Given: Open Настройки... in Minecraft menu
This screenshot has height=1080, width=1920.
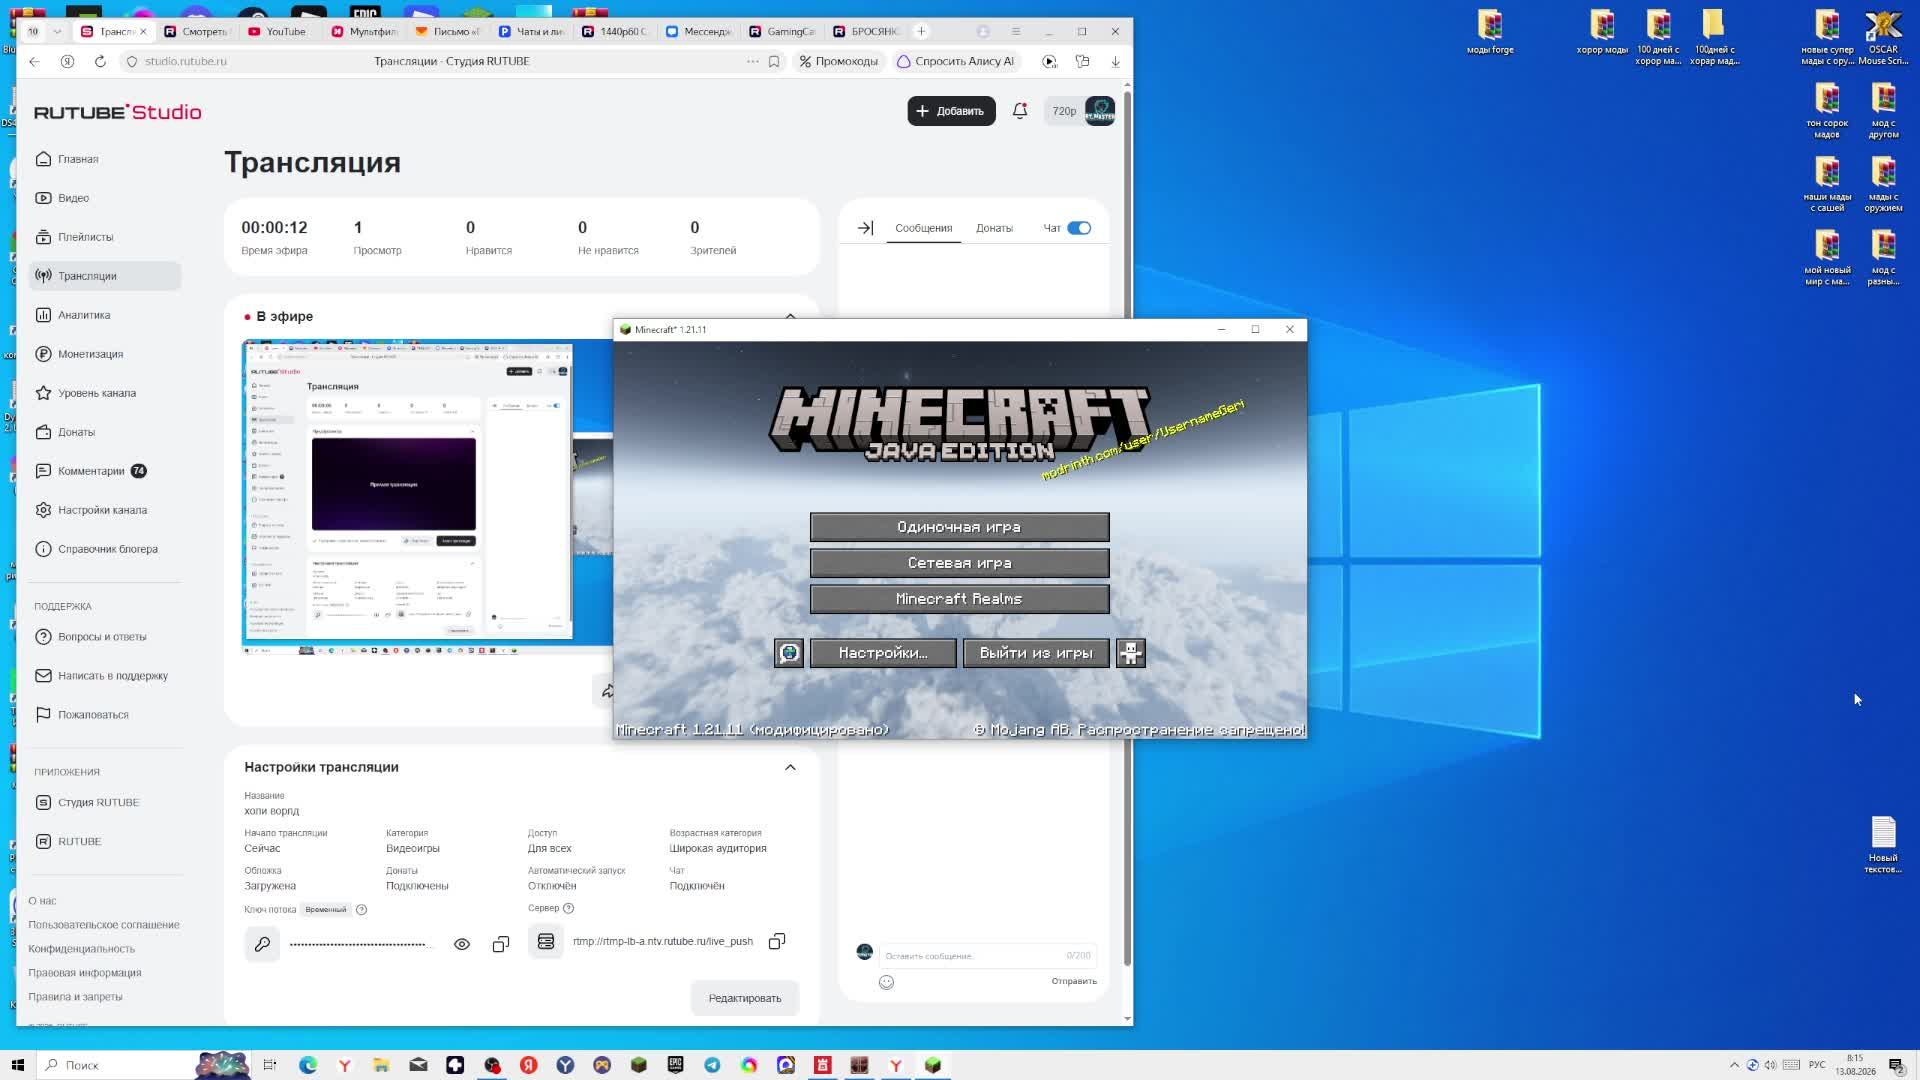Looking at the screenshot, I should pyautogui.click(x=883, y=653).
